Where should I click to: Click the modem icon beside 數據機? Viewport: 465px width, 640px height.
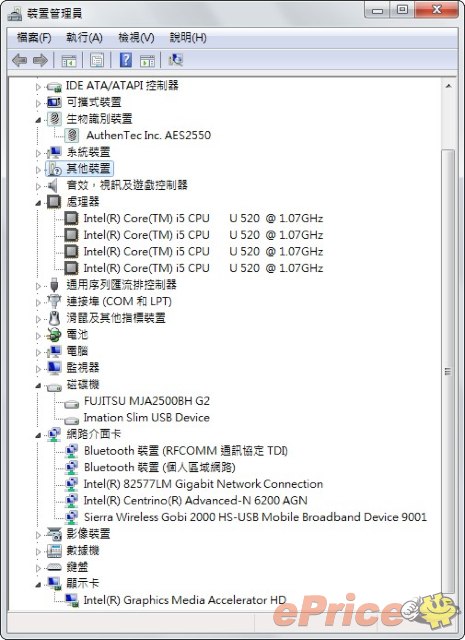click(54, 551)
